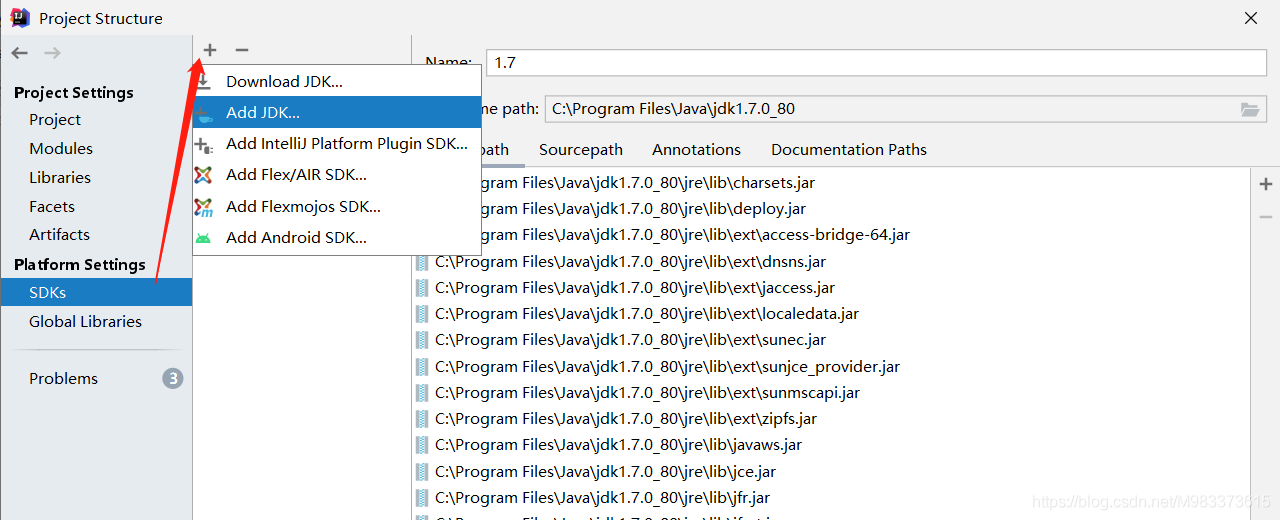Click the Add JDK cup icon
This screenshot has width=1280, height=520.
click(203, 113)
